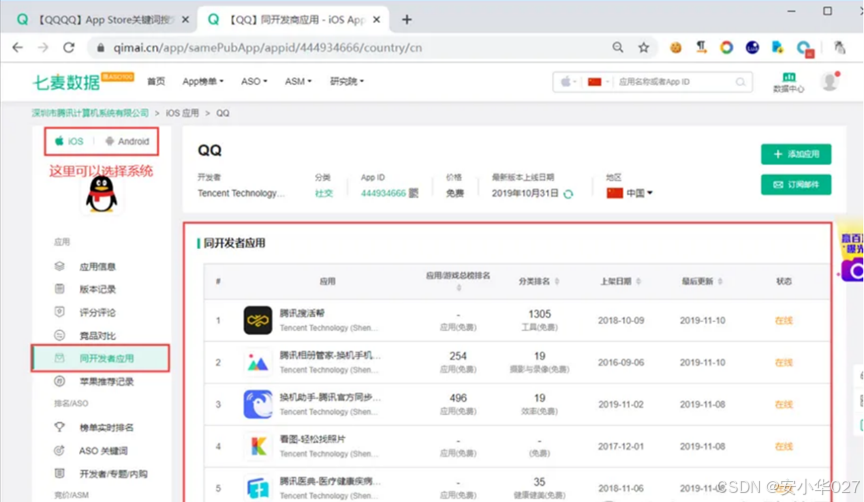
Task: Close the App Store关键词 tab
Action: click(185, 20)
